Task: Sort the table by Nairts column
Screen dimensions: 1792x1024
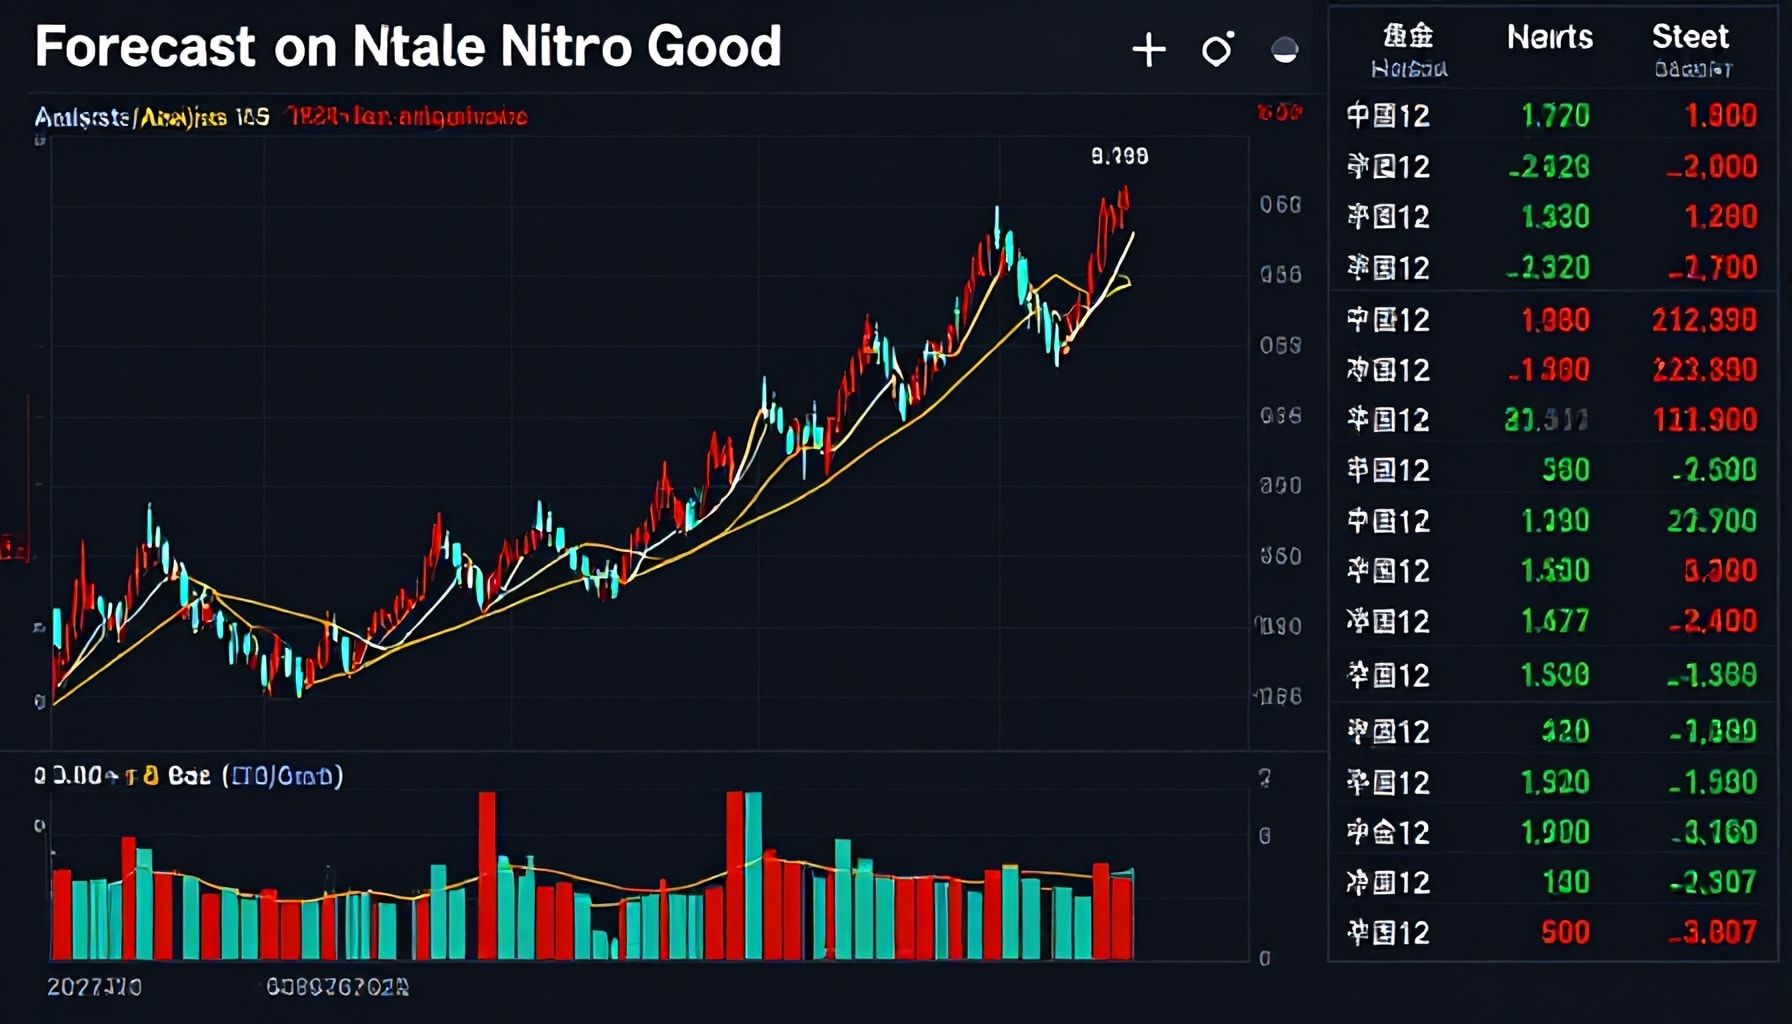Action: coord(1549,38)
